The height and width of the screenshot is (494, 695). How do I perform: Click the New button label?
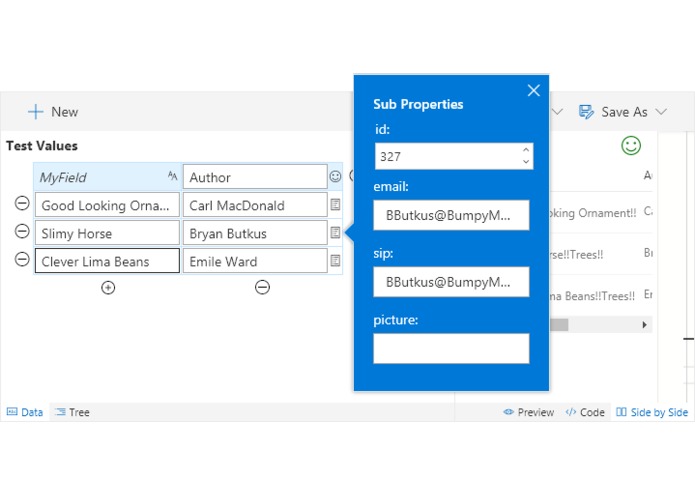(65, 112)
